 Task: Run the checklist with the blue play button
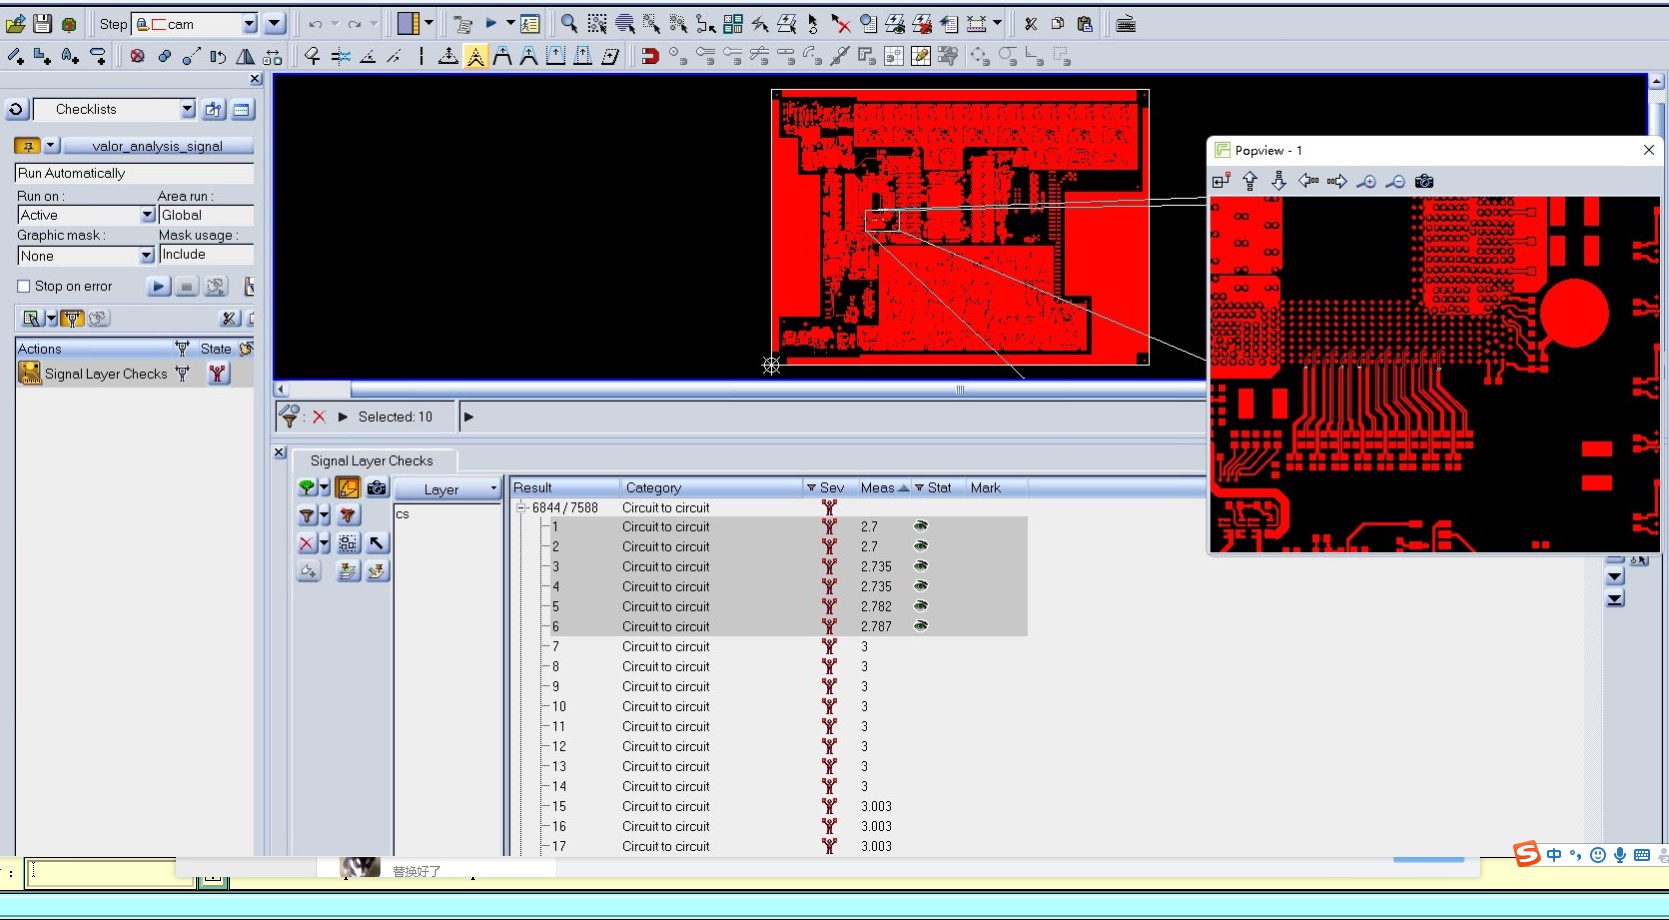158,287
